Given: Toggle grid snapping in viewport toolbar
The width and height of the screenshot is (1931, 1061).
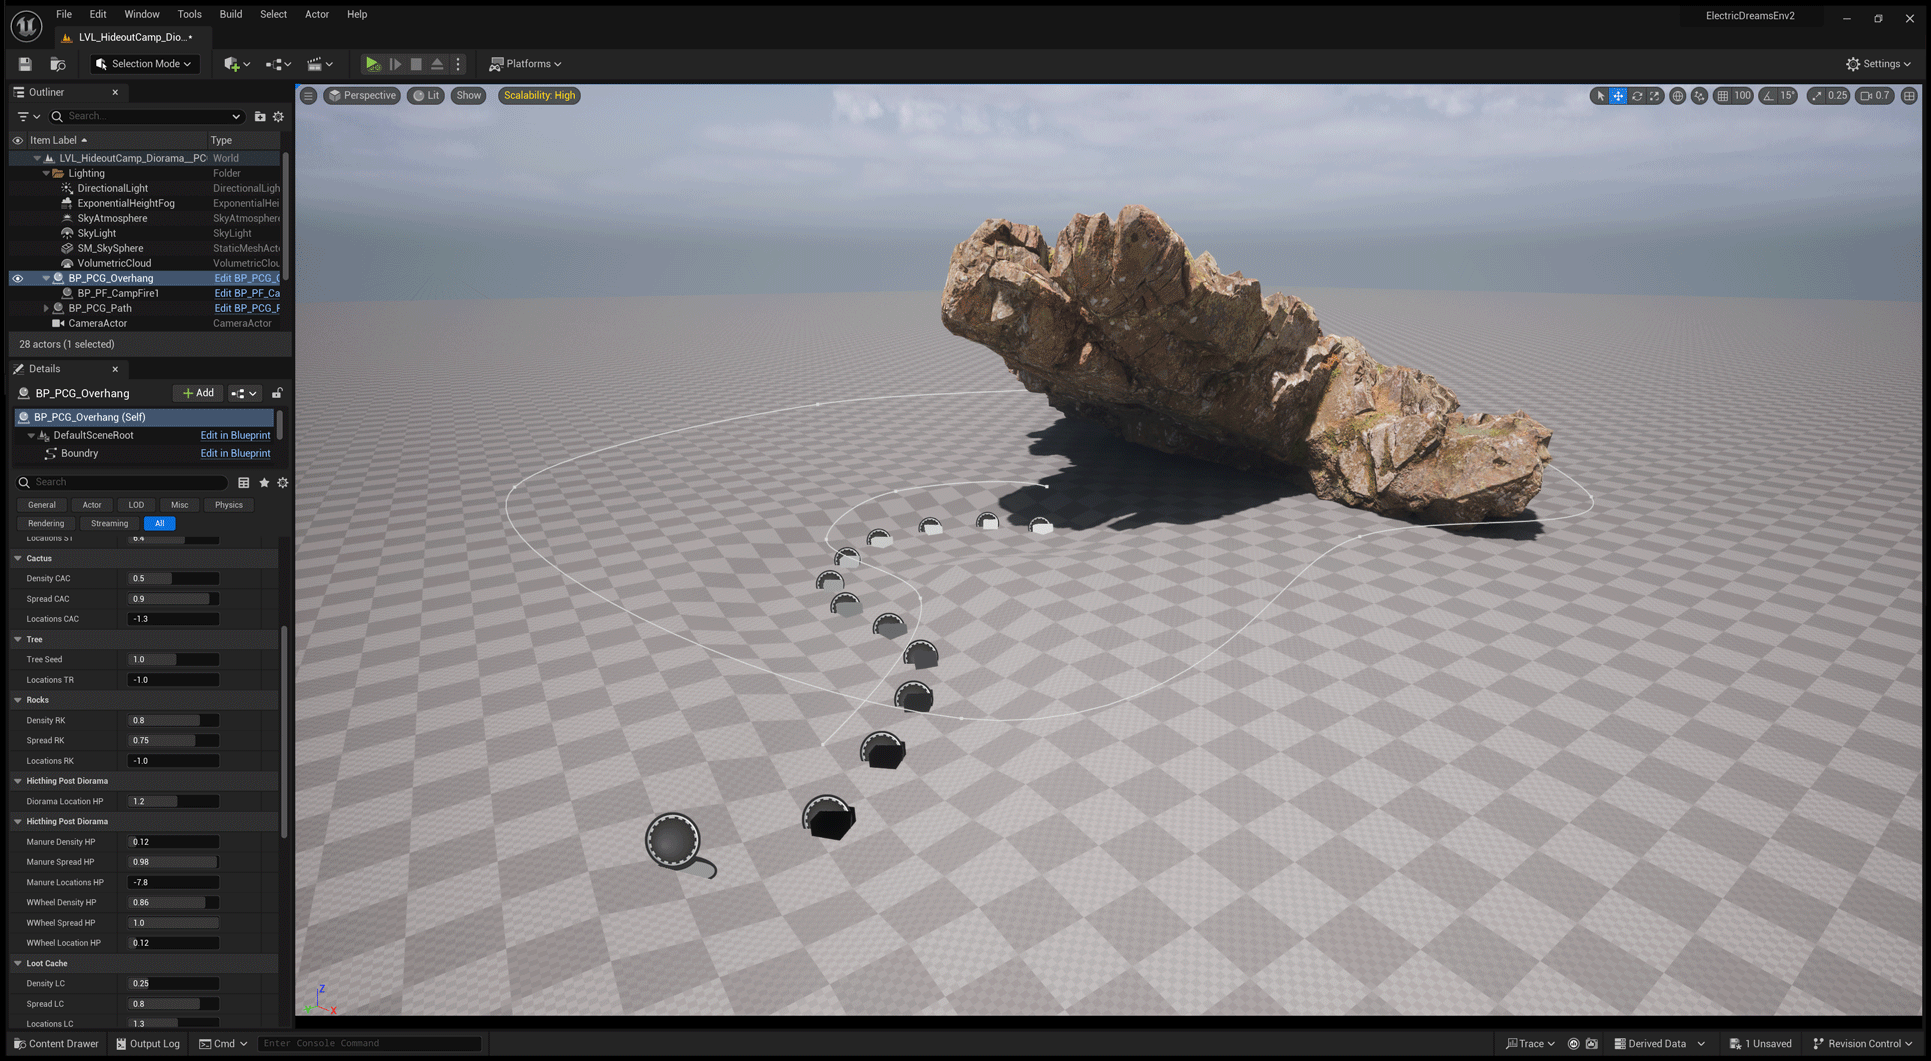Looking at the screenshot, I should tap(1722, 96).
